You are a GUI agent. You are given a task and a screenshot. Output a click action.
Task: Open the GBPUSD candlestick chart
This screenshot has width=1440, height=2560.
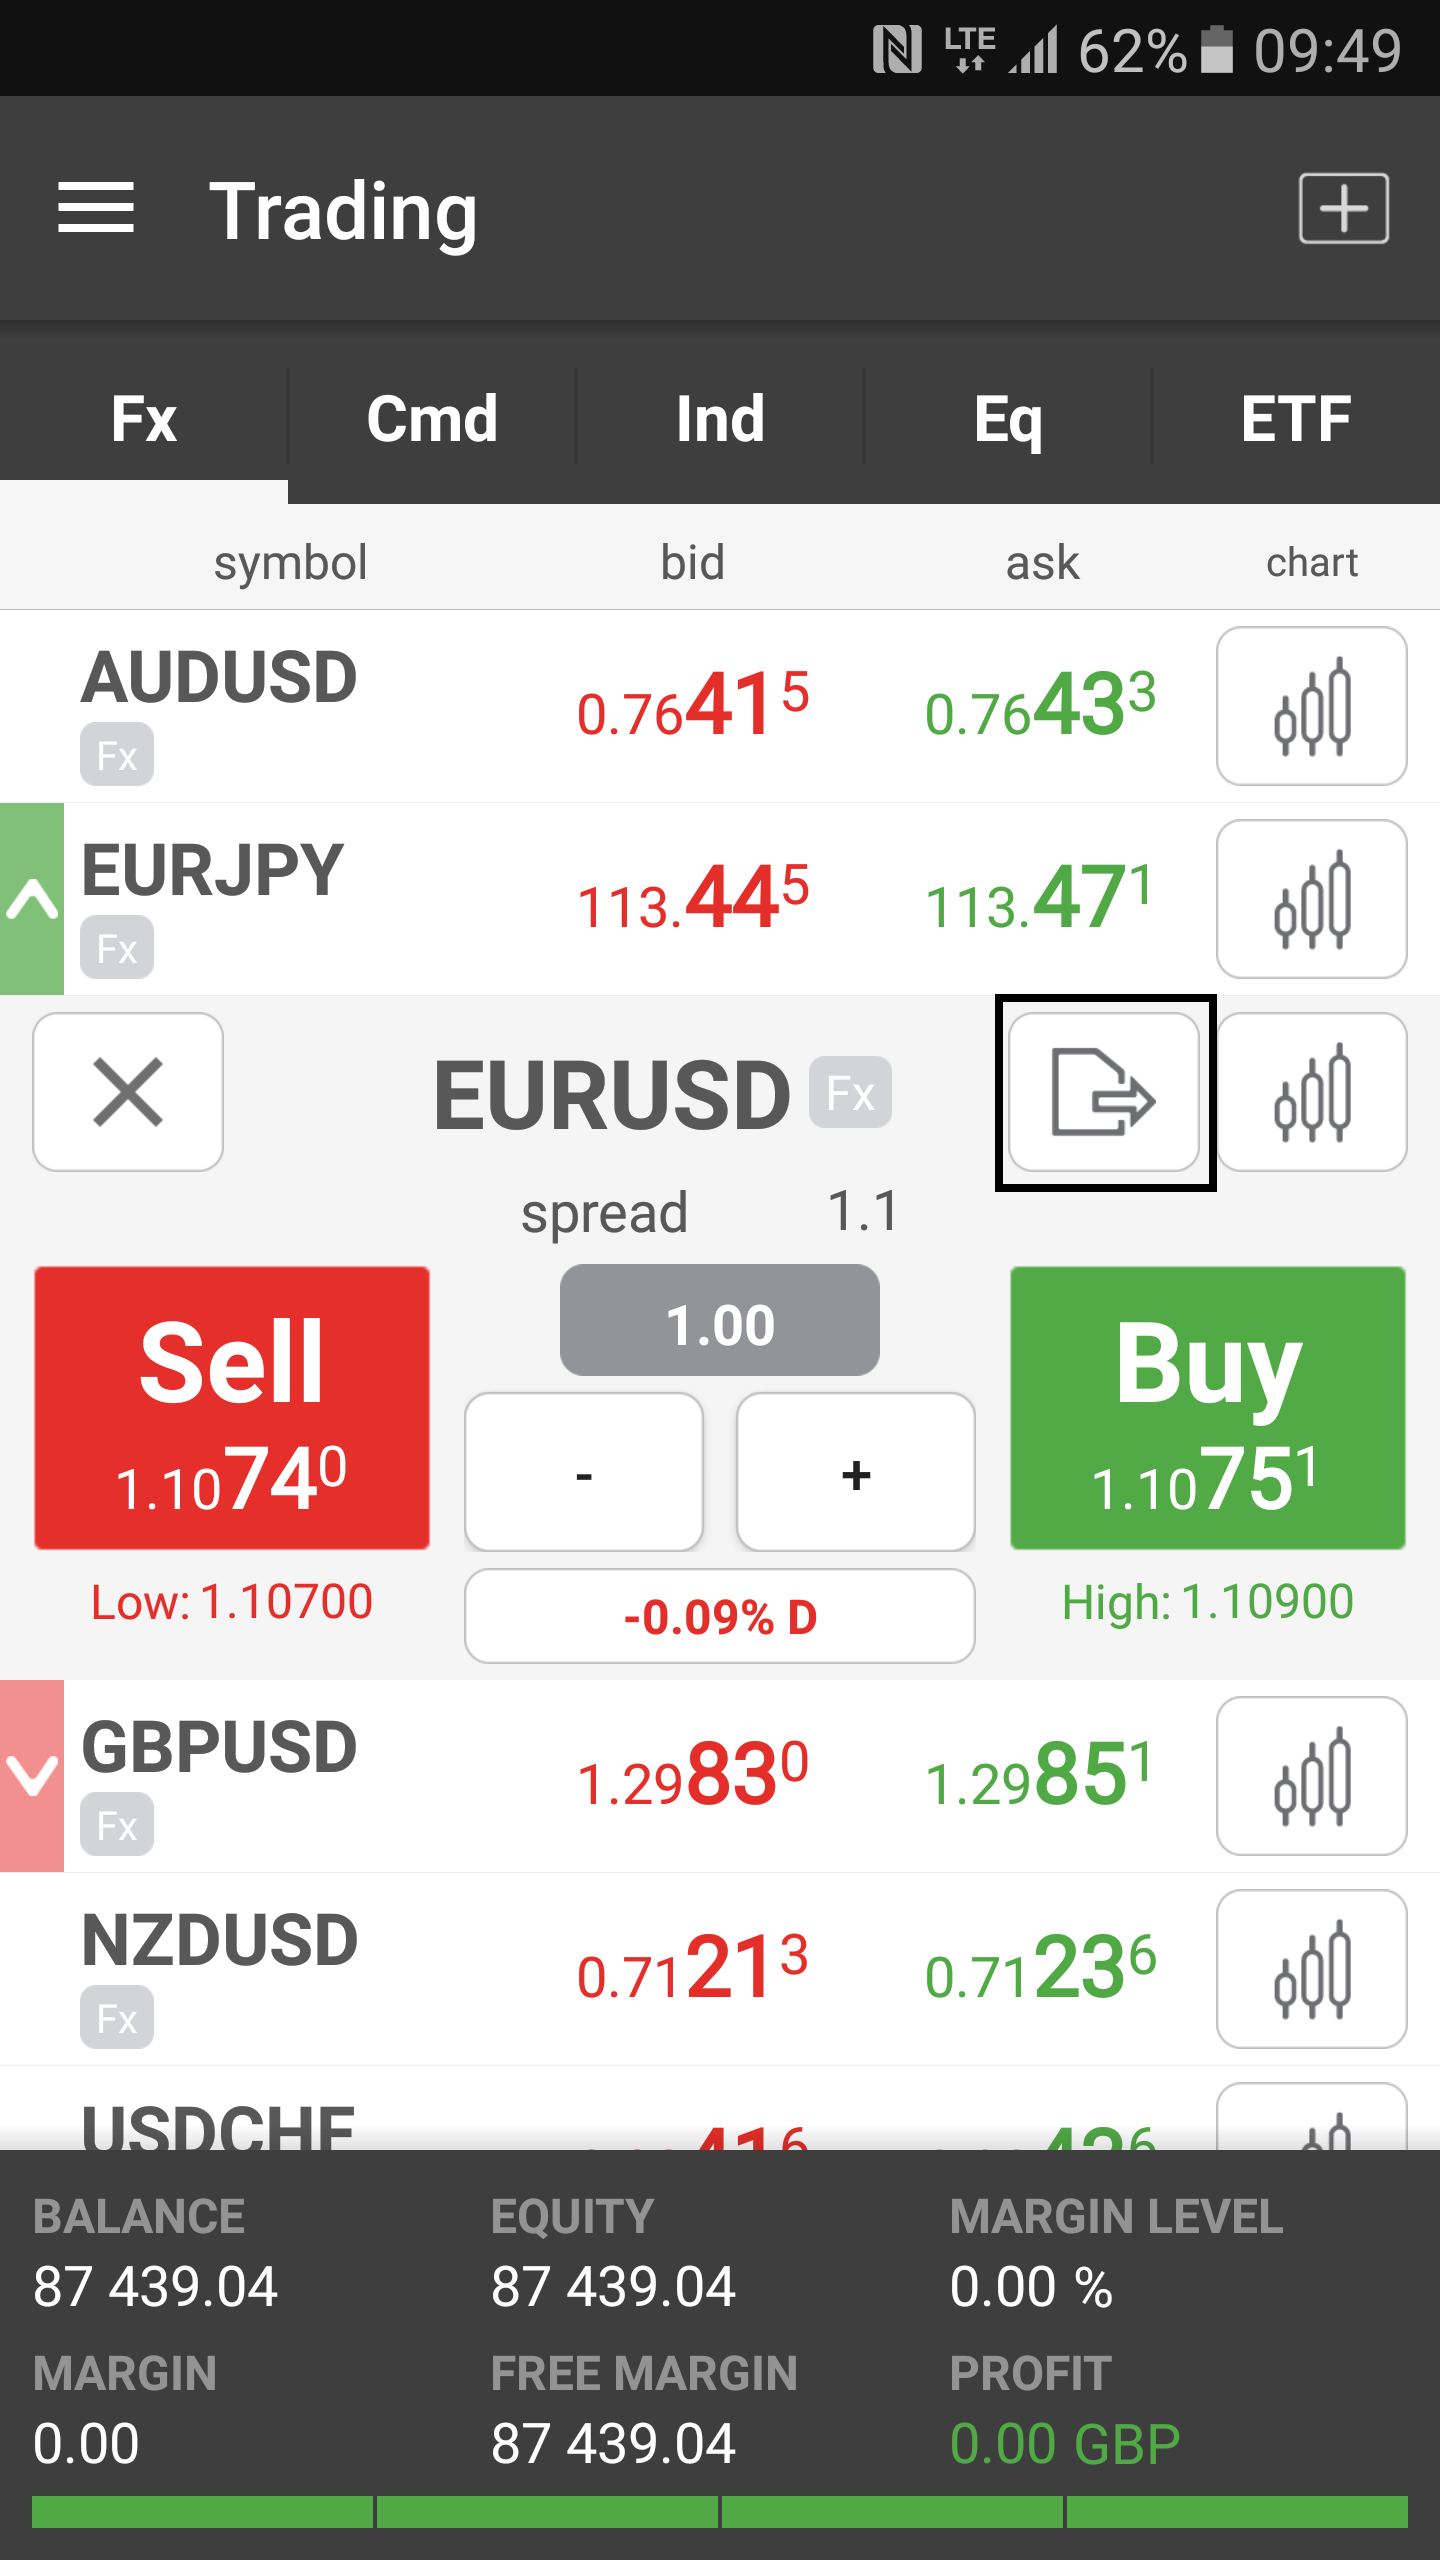point(1311,1776)
